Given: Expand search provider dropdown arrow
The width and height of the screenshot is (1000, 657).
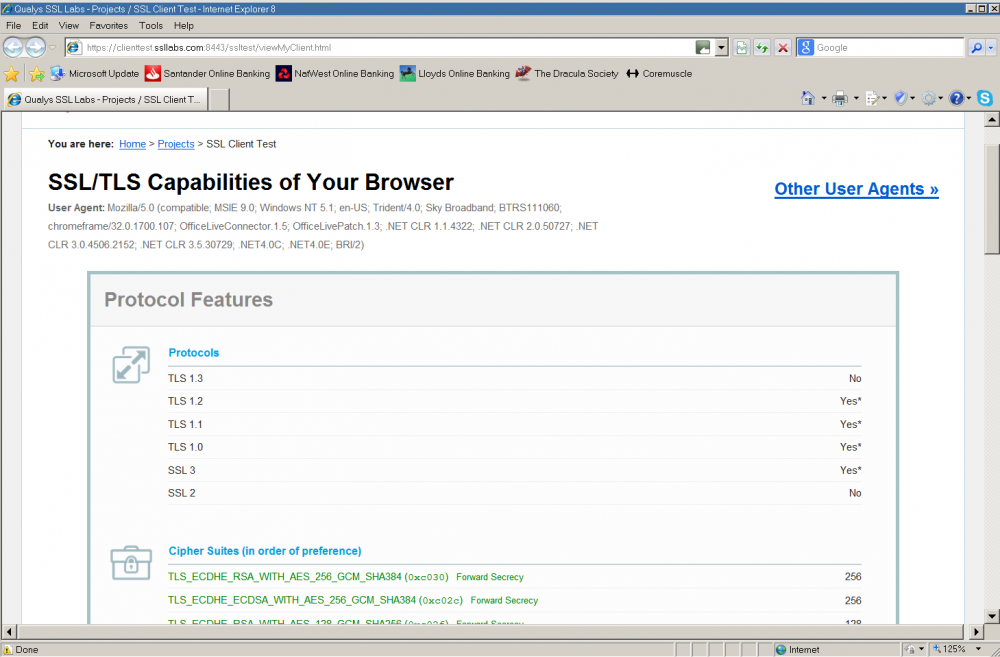Looking at the screenshot, I should [991, 48].
